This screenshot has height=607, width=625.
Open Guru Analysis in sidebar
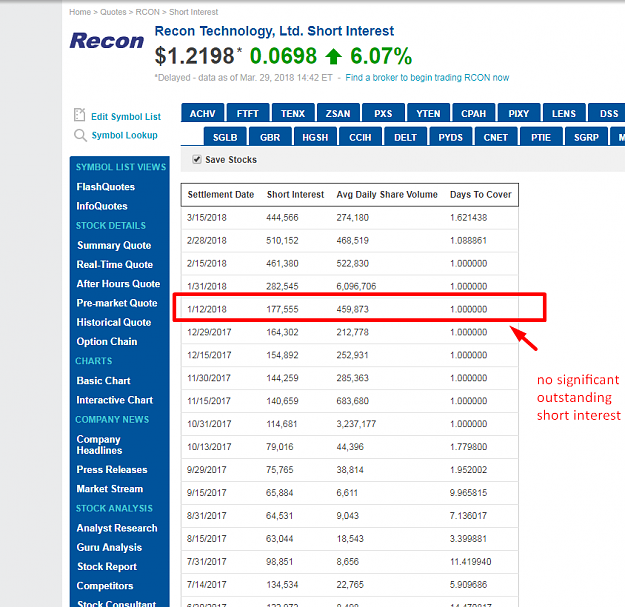[109, 547]
